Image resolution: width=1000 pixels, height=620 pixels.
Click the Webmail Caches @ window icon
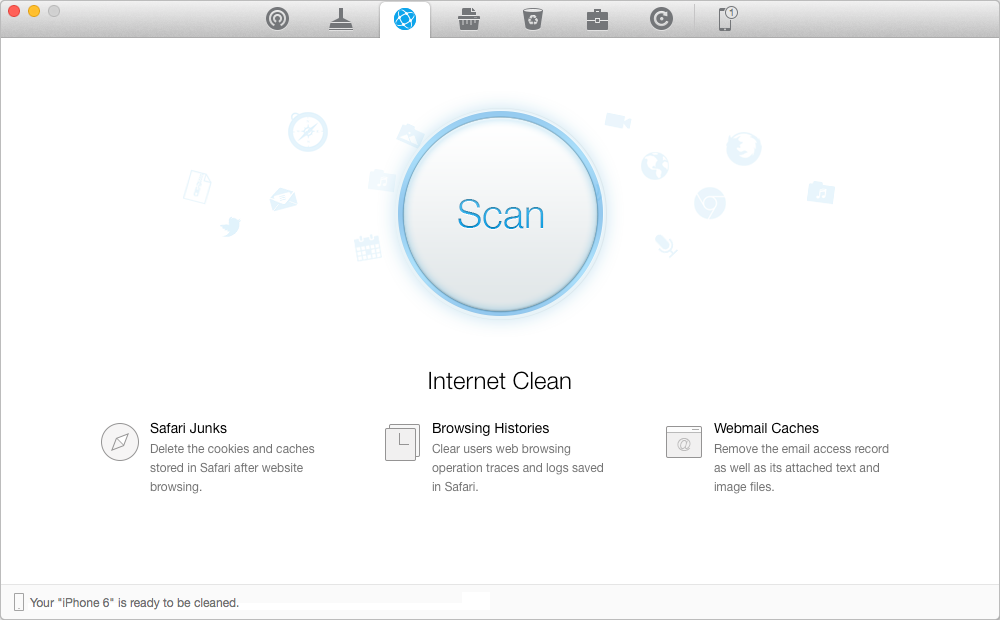[x=684, y=441]
